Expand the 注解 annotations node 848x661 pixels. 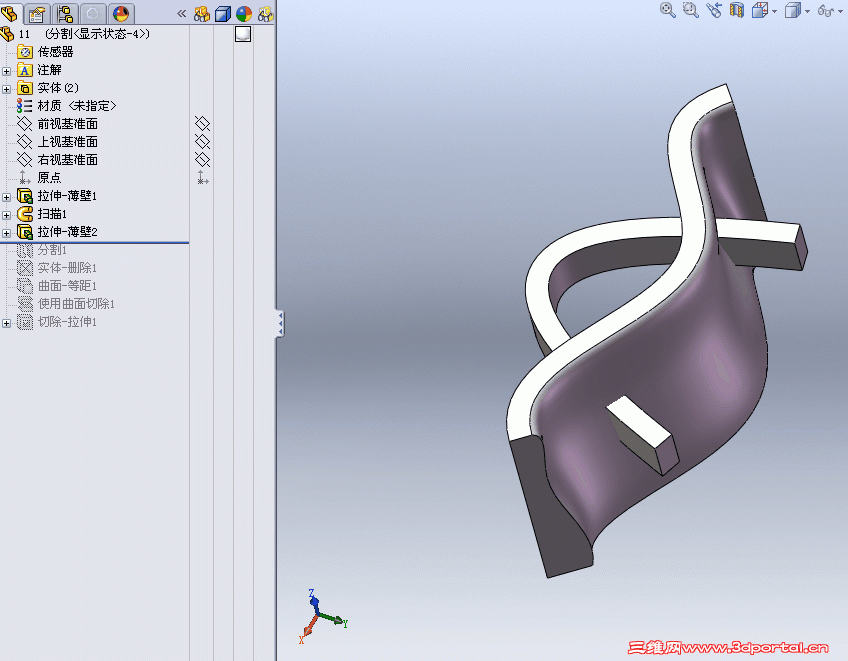pyautogui.click(x=6, y=71)
